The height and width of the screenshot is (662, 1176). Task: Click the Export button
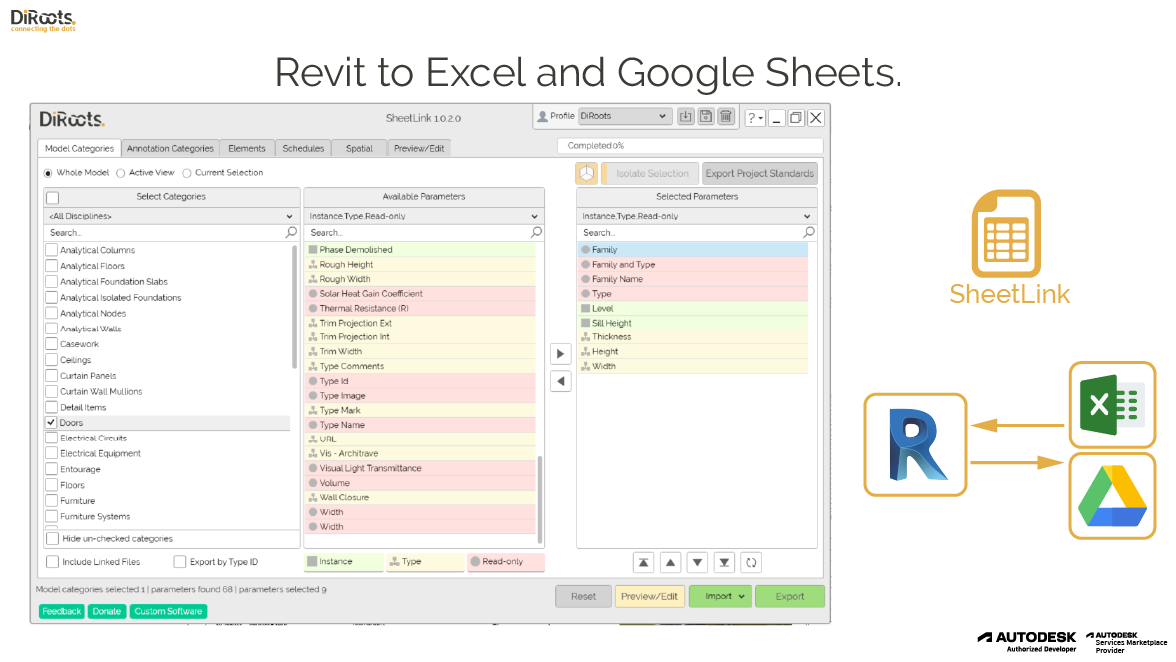tap(790, 597)
